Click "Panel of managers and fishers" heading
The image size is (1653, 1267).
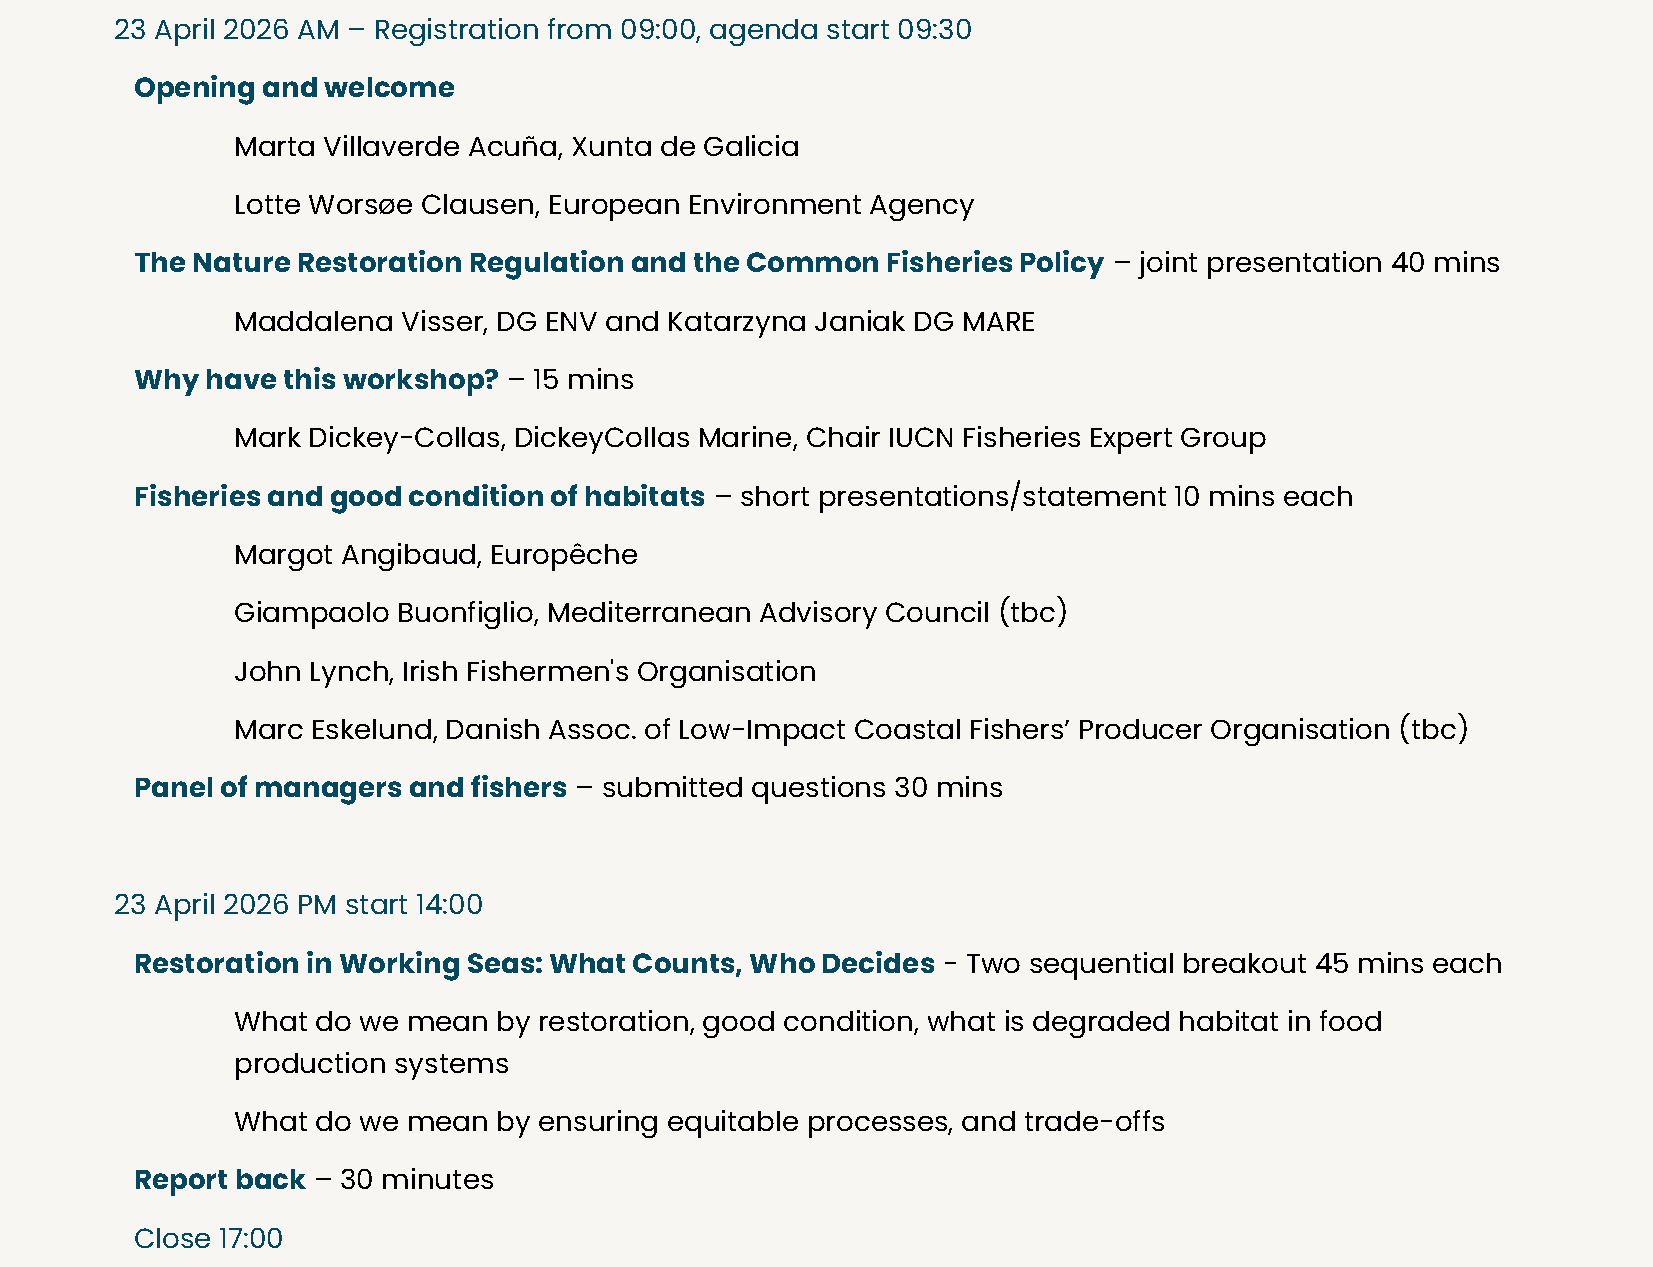(x=350, y=788)
